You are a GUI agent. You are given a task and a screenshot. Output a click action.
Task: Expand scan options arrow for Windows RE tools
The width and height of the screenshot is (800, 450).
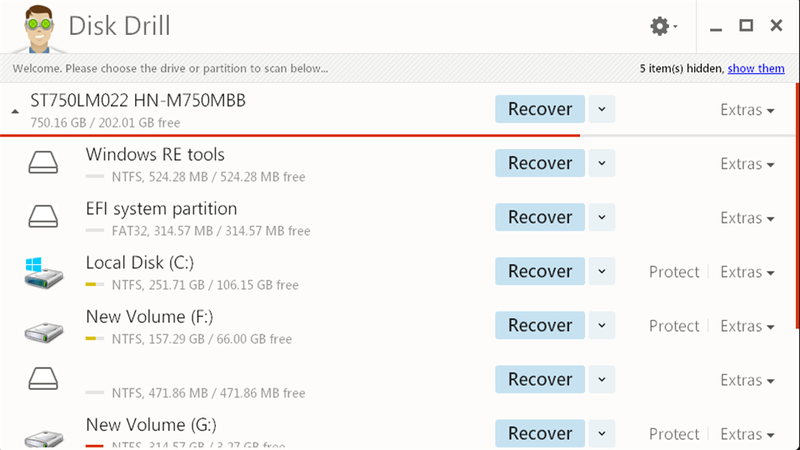(x=601, y=163)
